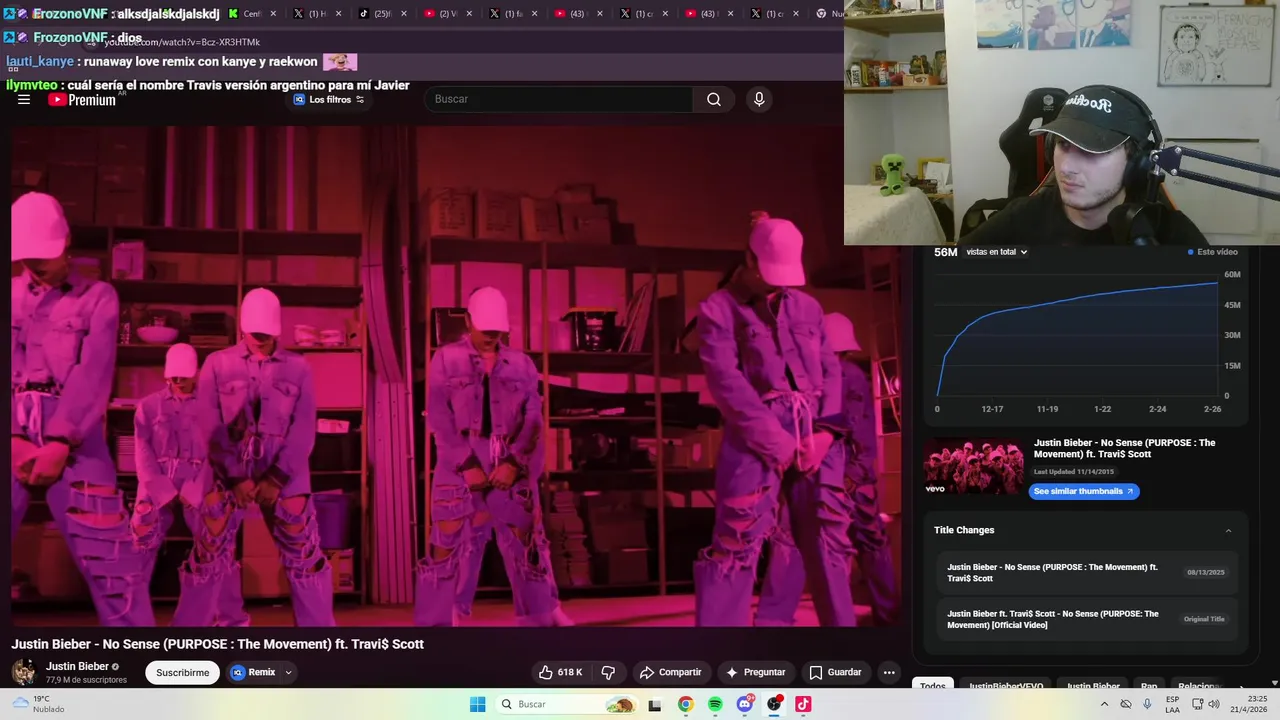1280x720 pixels.
Task: Close the TikTok (25) browser tab
Action: point(404,14)
